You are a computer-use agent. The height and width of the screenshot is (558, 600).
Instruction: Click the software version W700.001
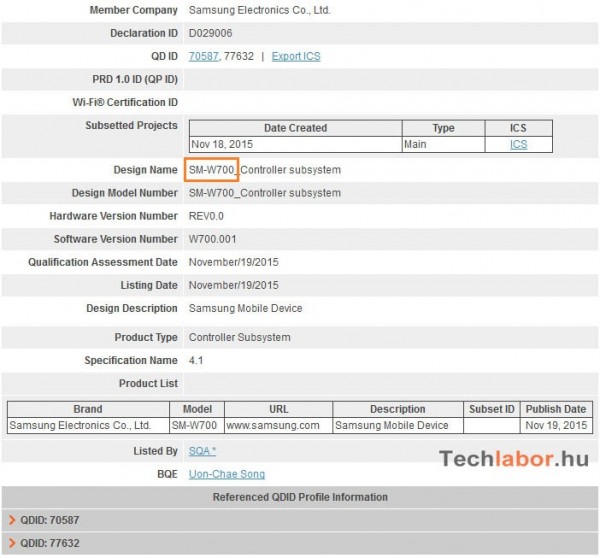point(212,239)
